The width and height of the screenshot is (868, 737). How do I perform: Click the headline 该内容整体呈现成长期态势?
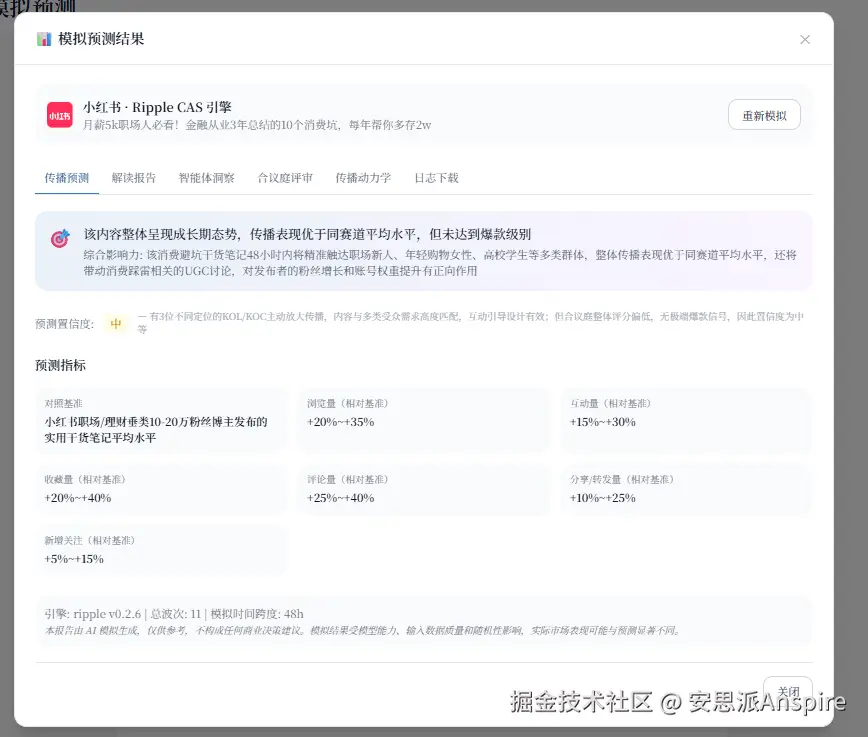coord(307,234)
